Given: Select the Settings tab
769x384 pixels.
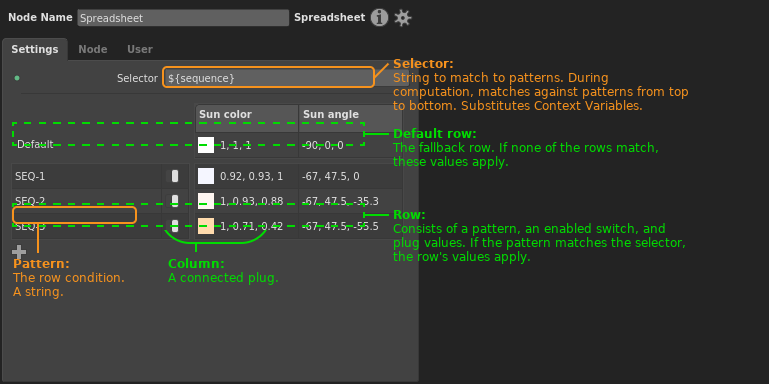Looking at the screenshot, I should (35, 49).
